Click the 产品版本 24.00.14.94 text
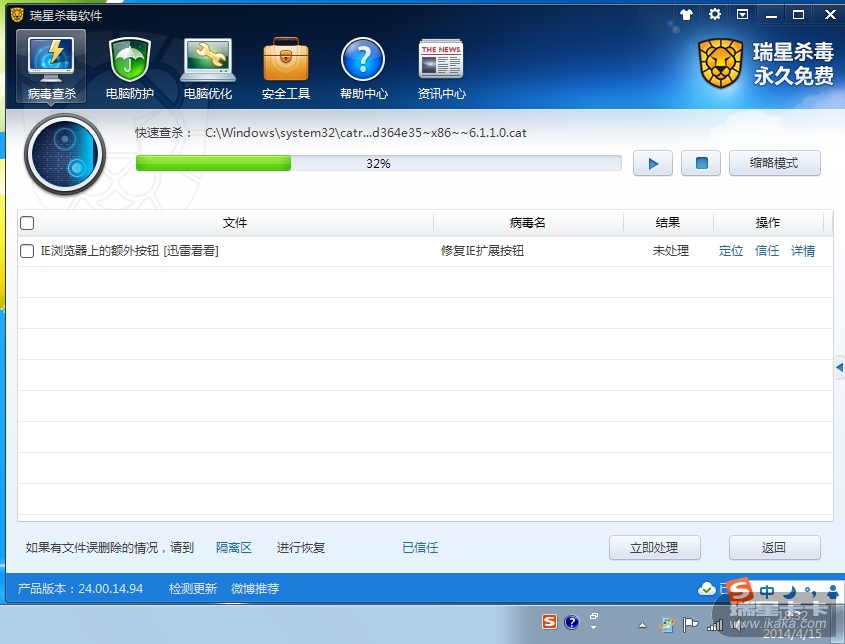 point(80,588)
